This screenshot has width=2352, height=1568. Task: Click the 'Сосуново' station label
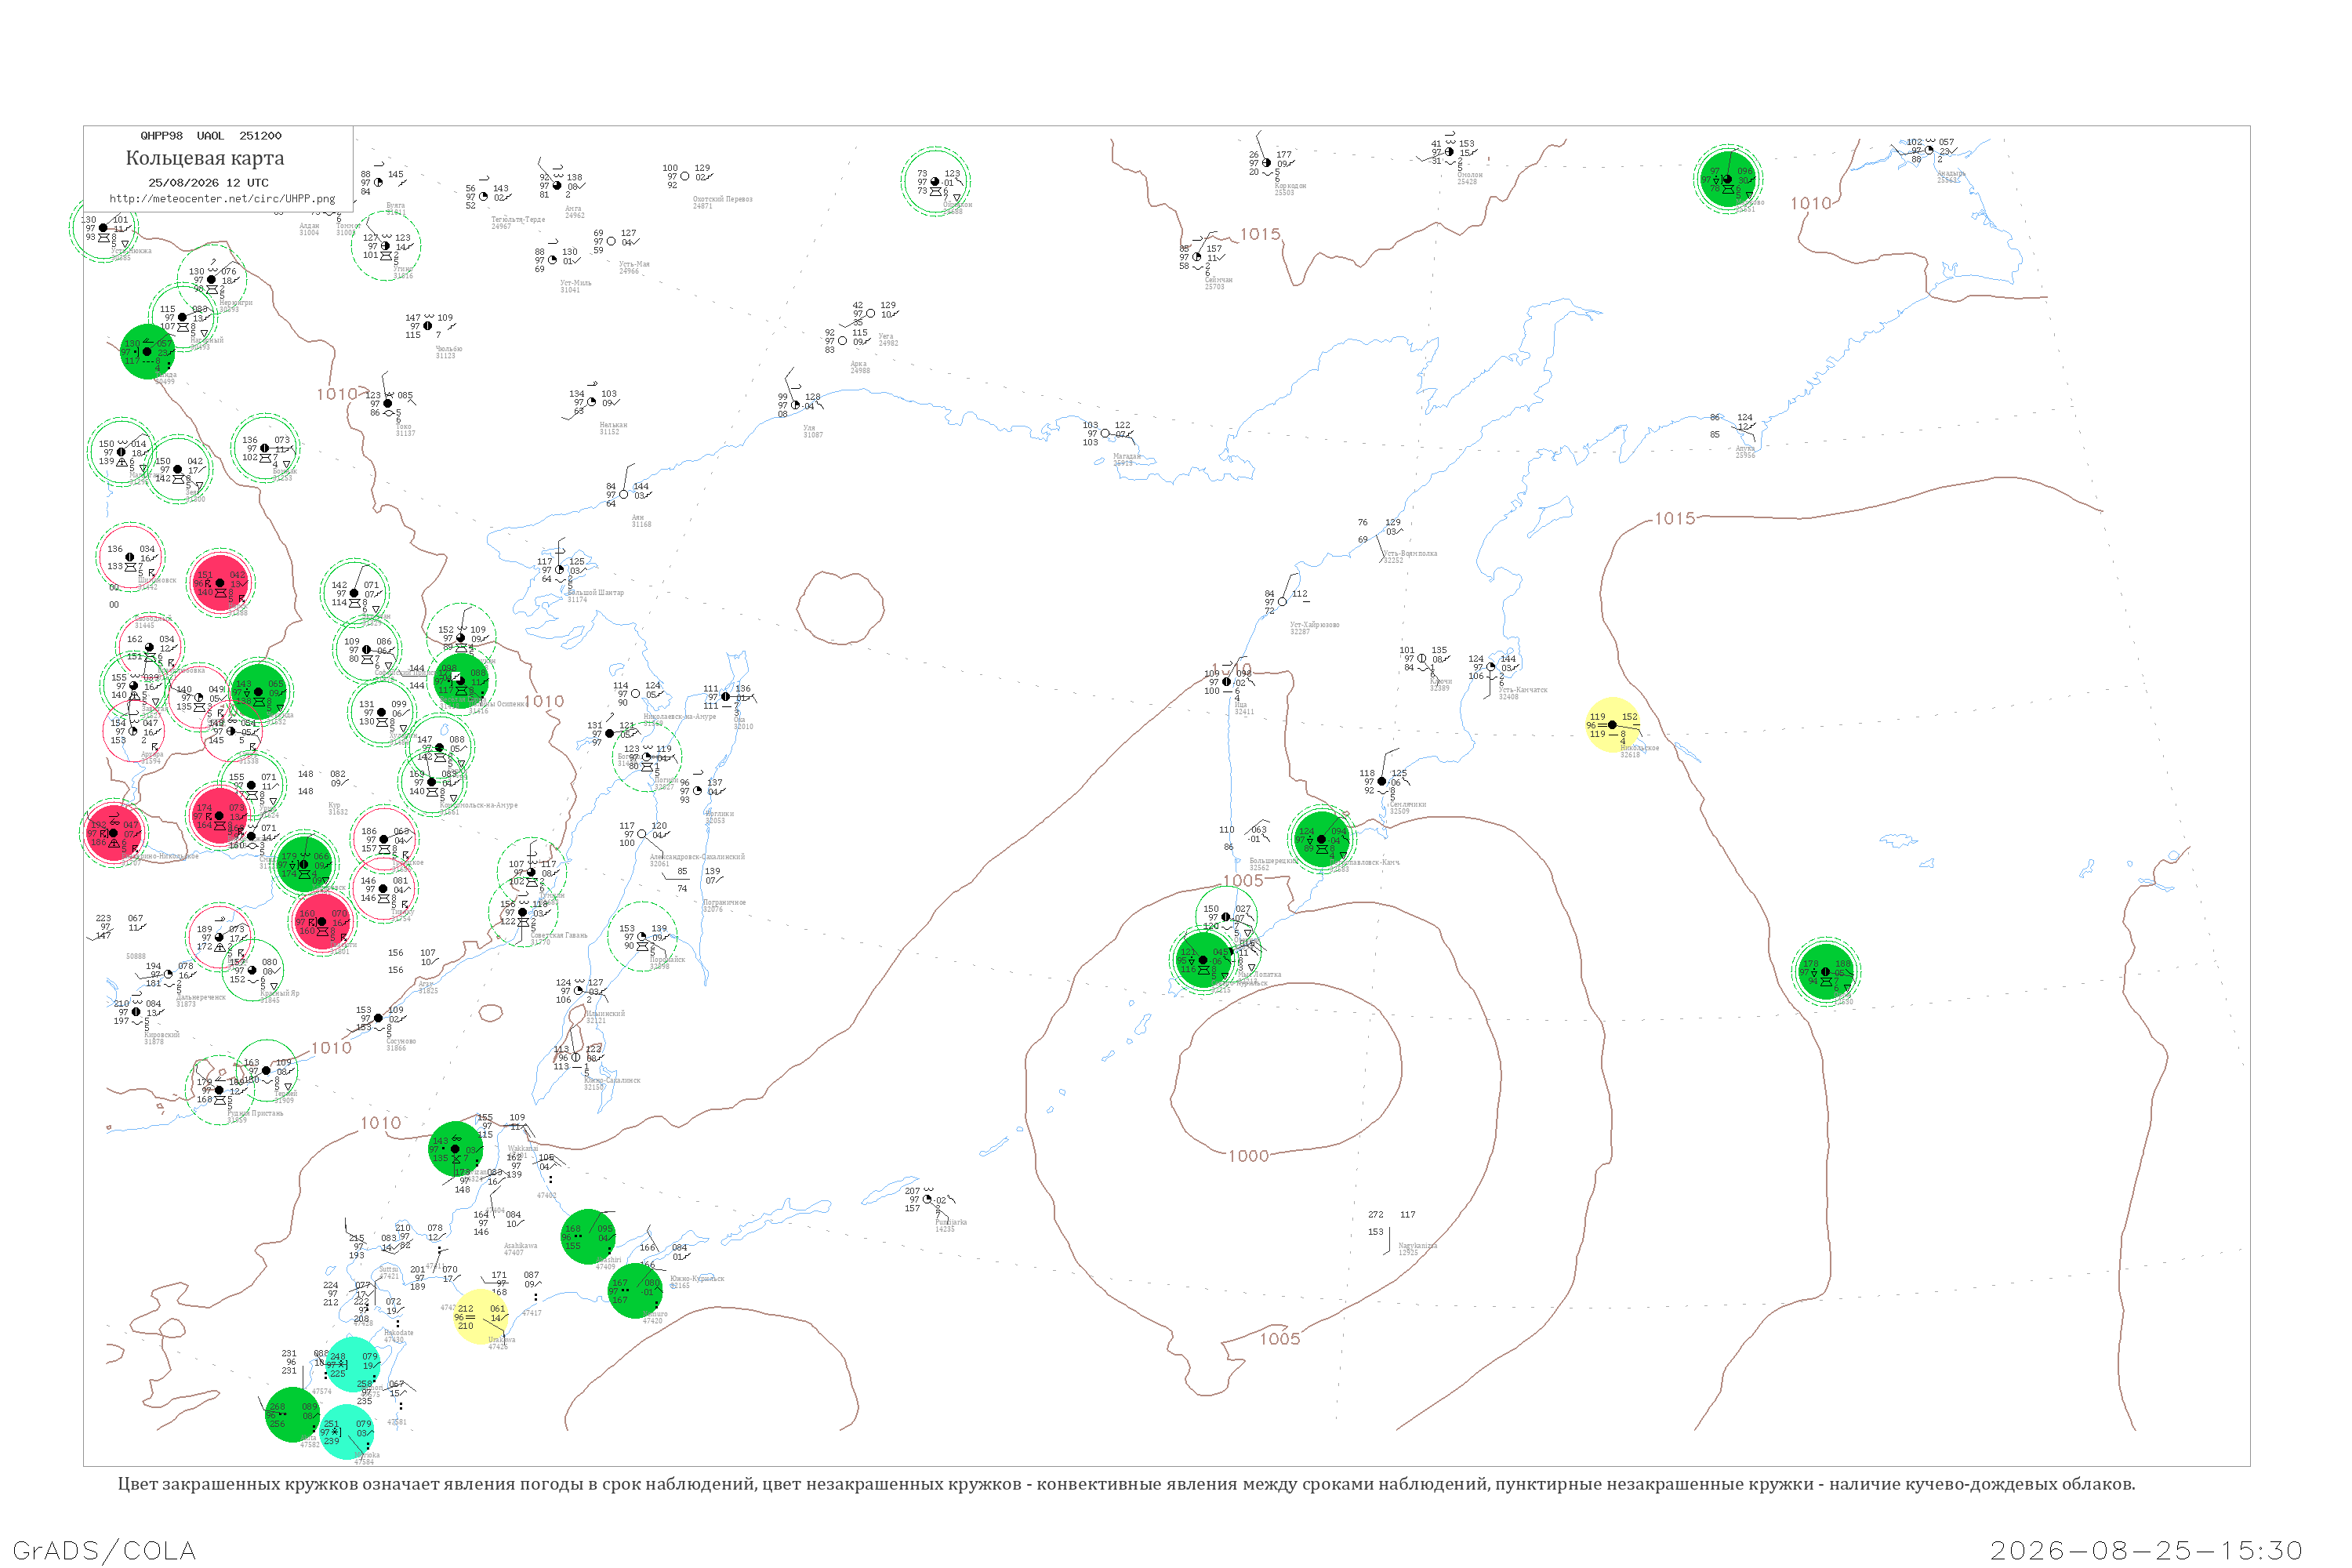pyautogui.click(x=401, y=1042)
